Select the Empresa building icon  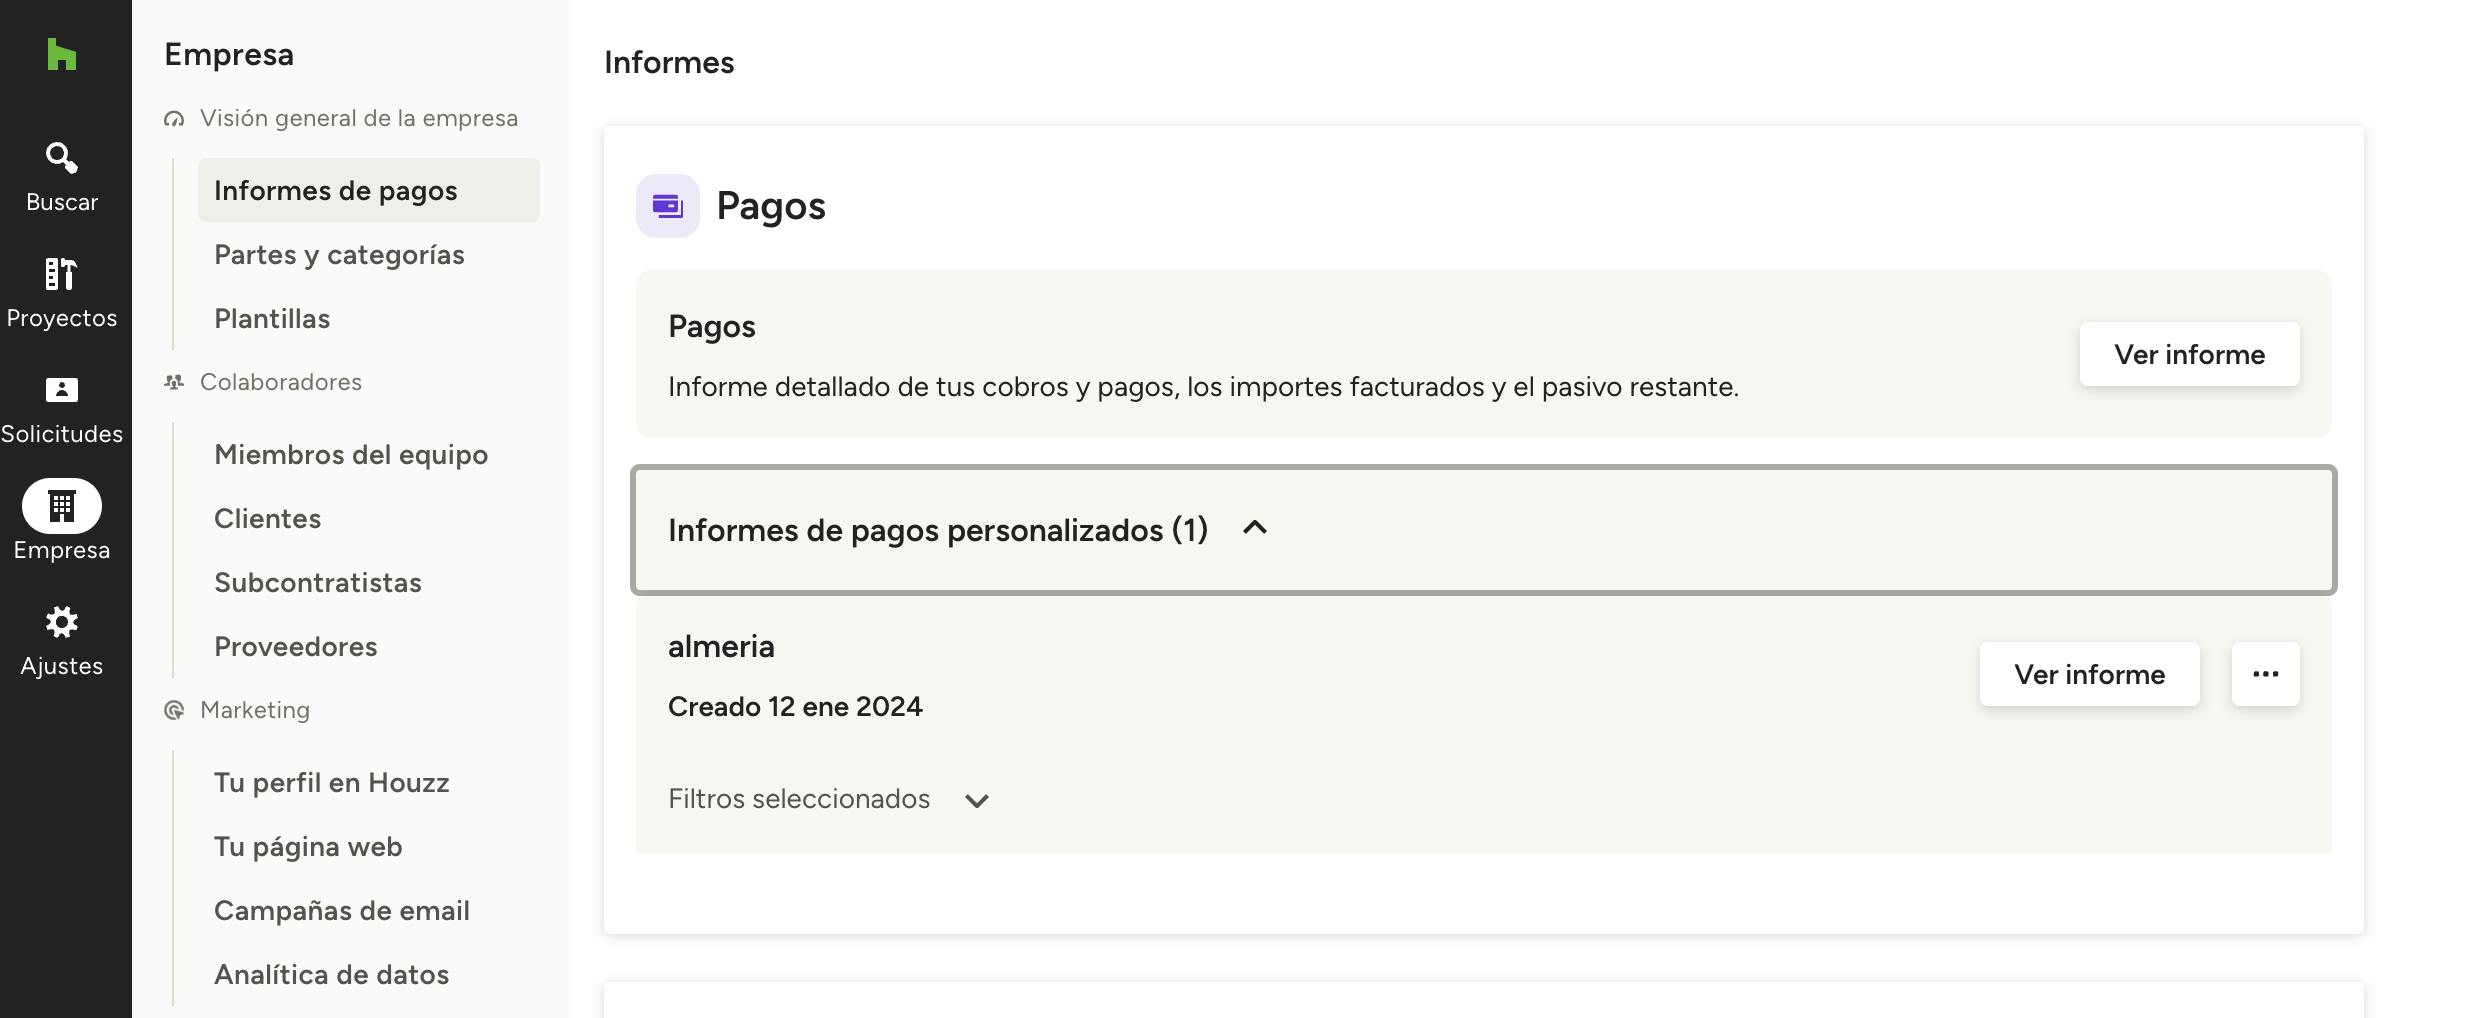click(61, 506)
